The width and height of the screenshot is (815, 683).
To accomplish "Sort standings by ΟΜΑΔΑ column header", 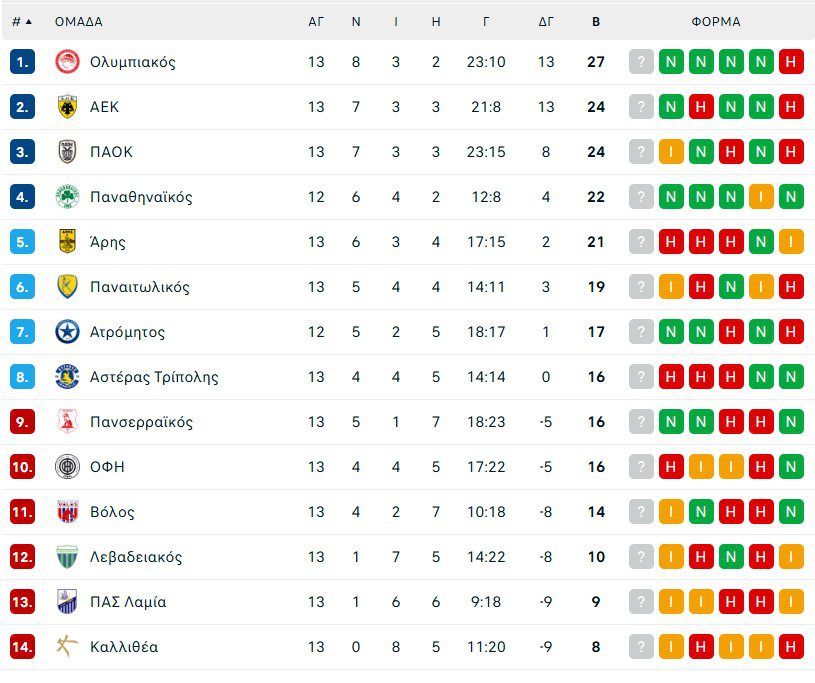I will (x=78, y=21).
